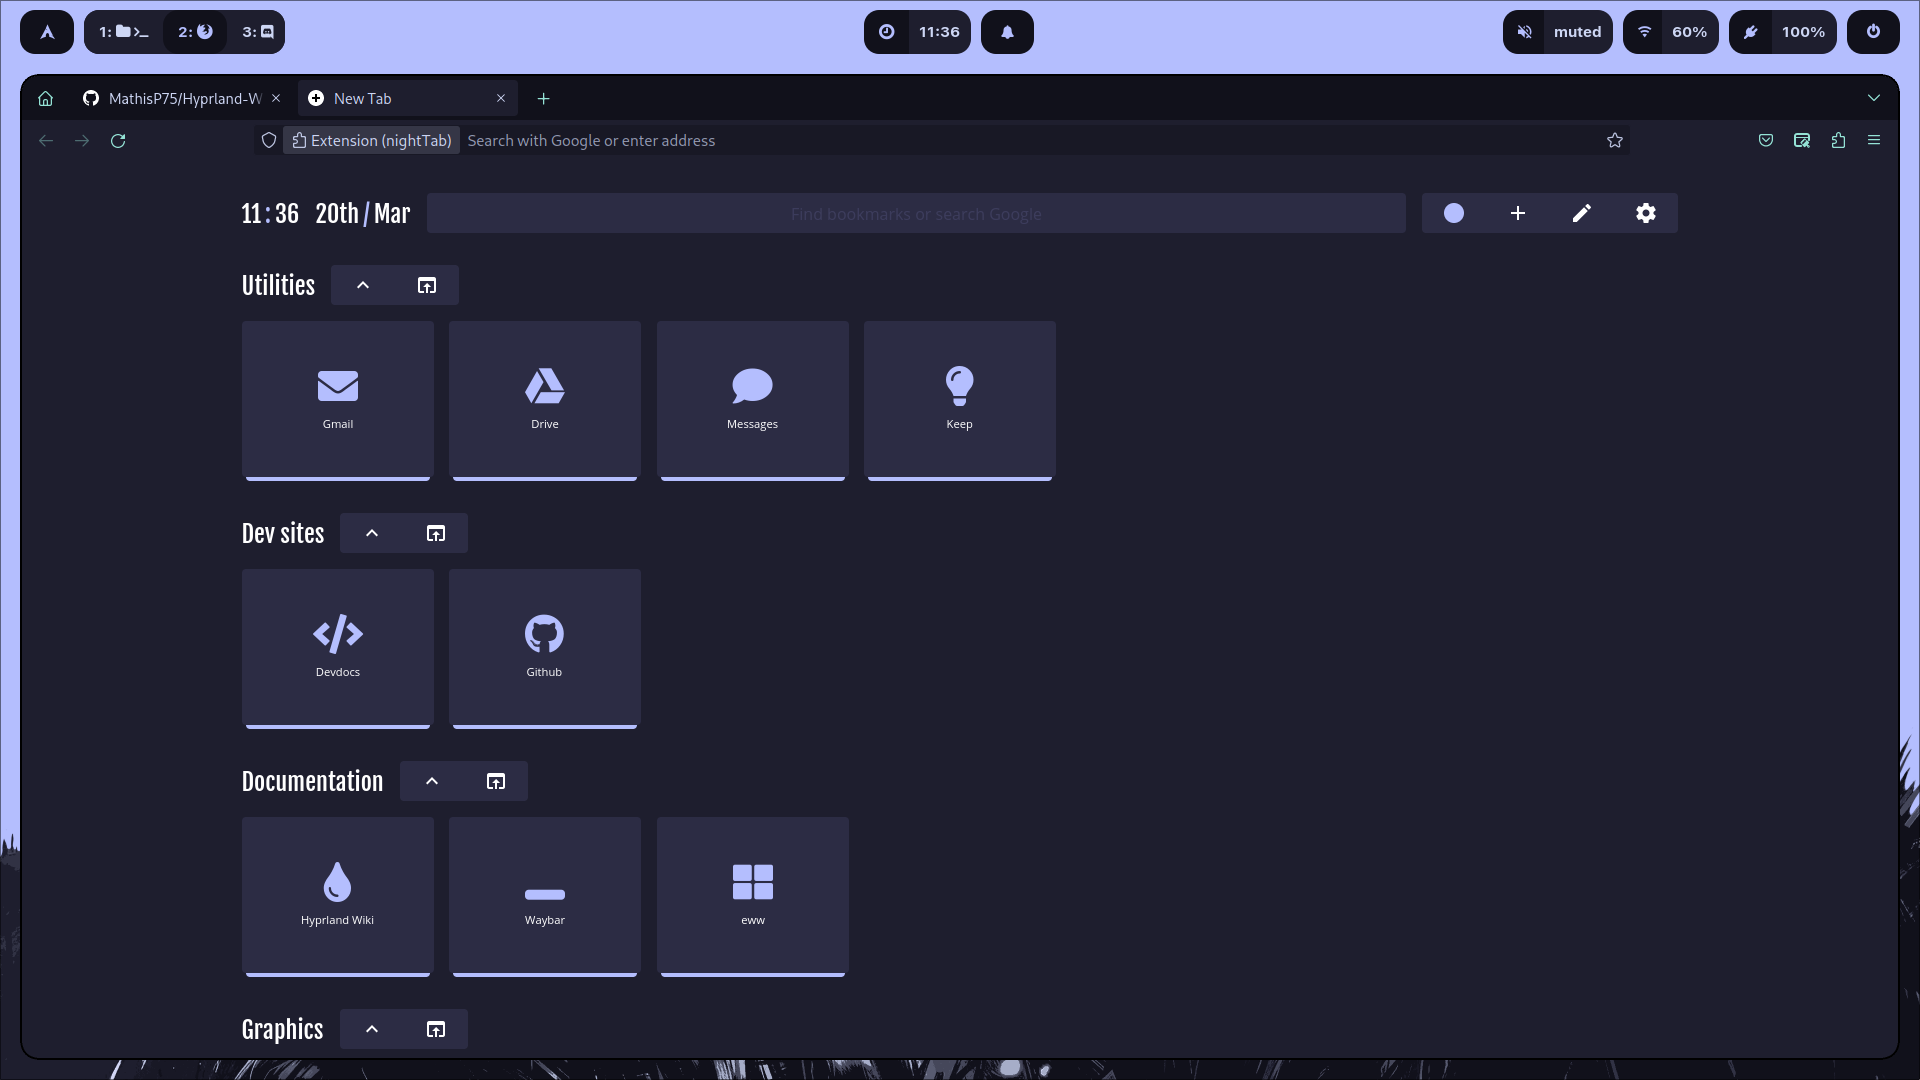
Task: Toggle the notification bell in top bar
Action: click(1007, 32)
